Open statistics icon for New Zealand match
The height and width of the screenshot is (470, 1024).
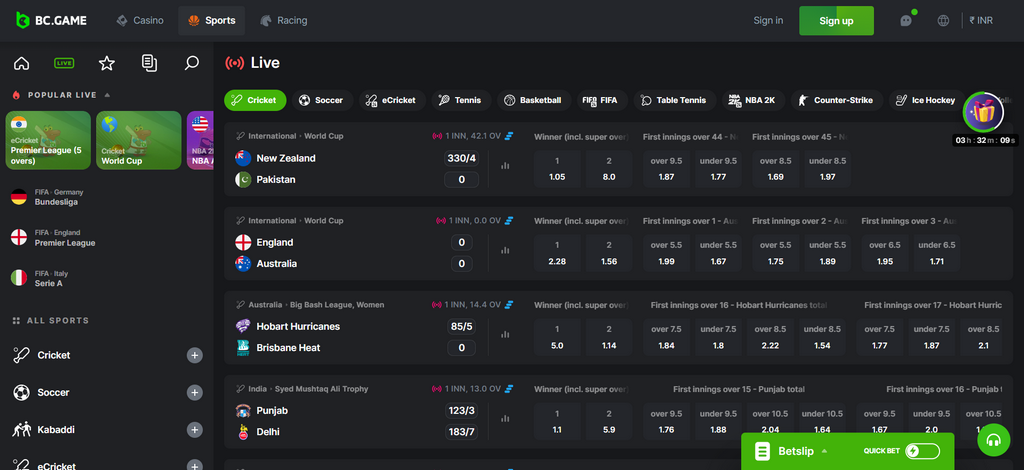point(505,166)
